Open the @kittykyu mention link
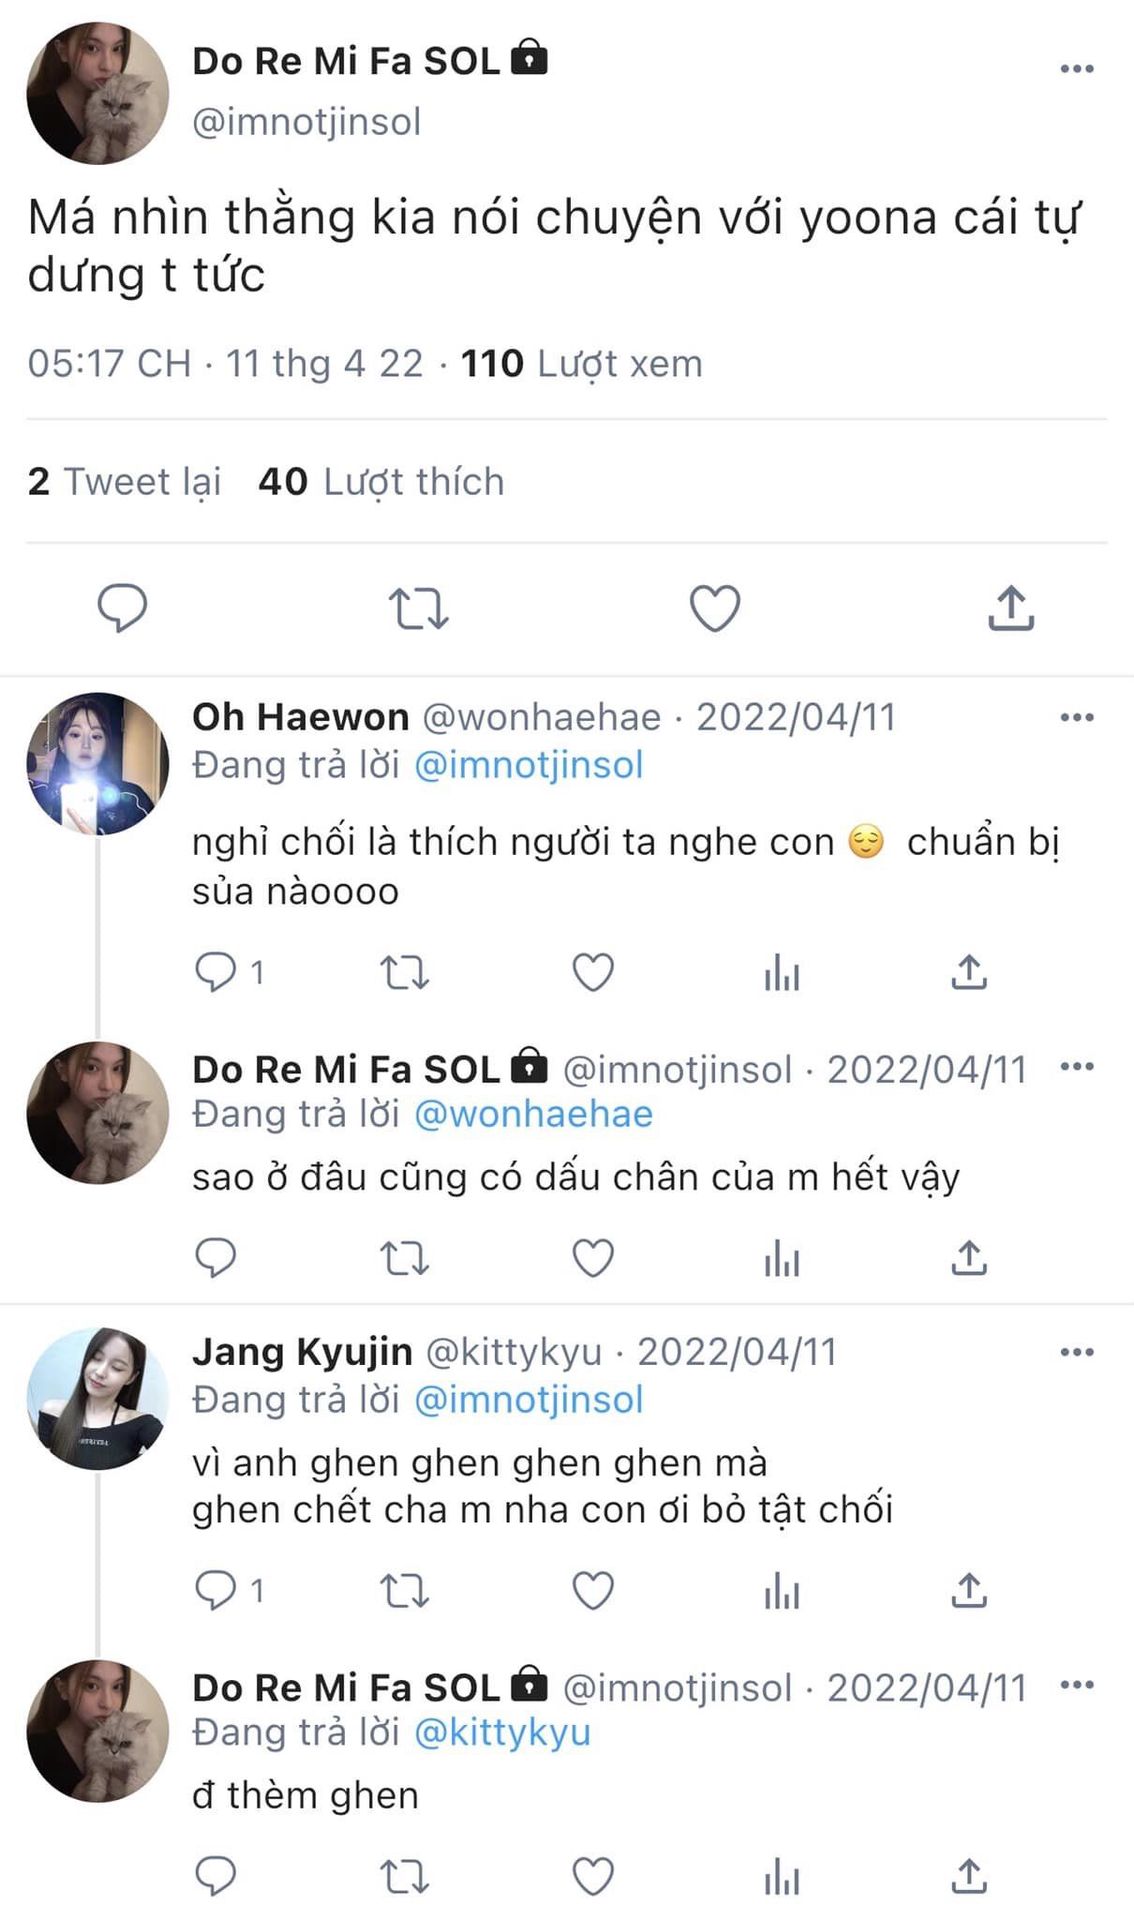 [502, 1732]
